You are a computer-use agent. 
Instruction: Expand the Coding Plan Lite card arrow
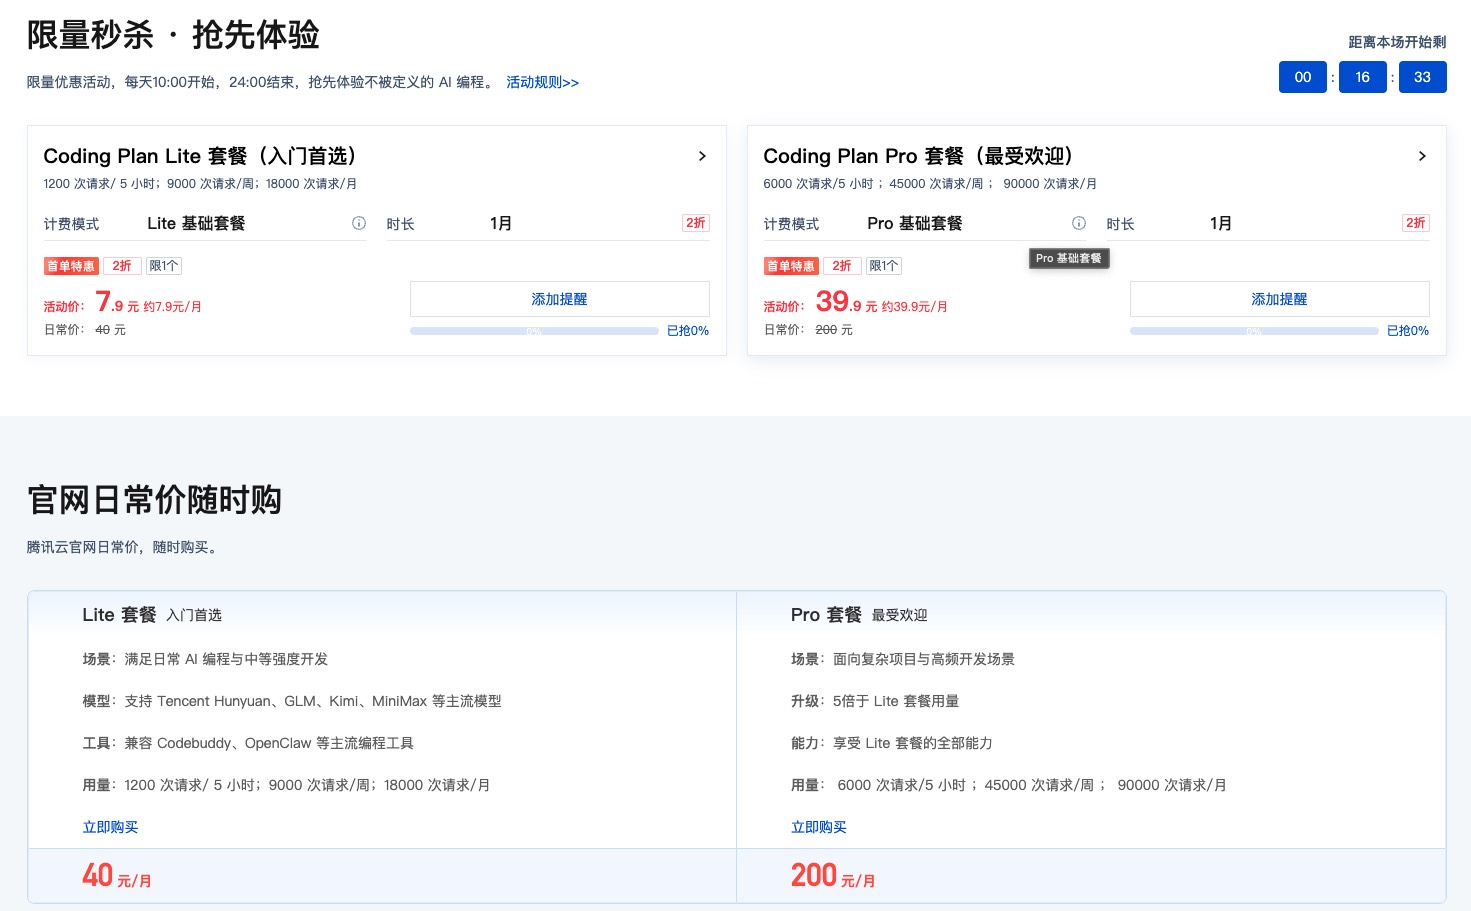tap(702, 156)
